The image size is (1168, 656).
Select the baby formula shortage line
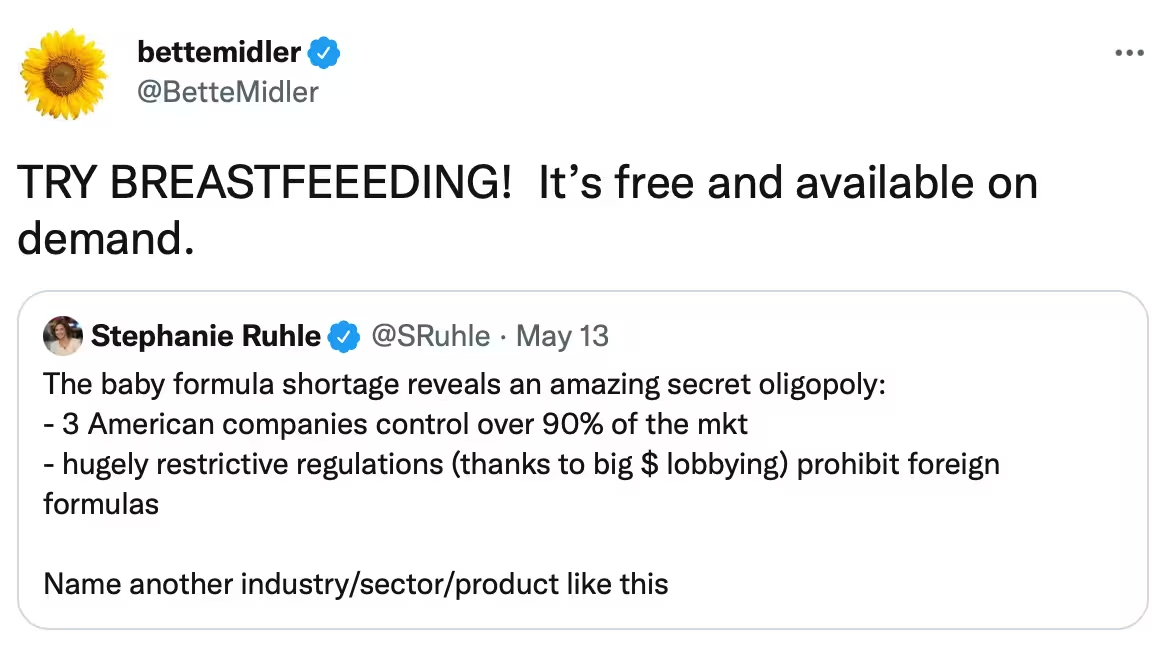464,384
